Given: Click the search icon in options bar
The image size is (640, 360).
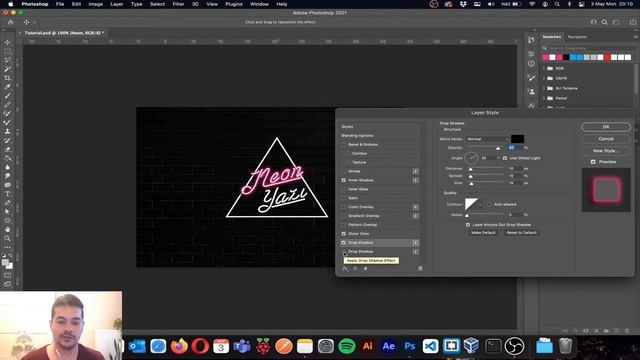Looking at the screenshot, I should pos(604,22).
